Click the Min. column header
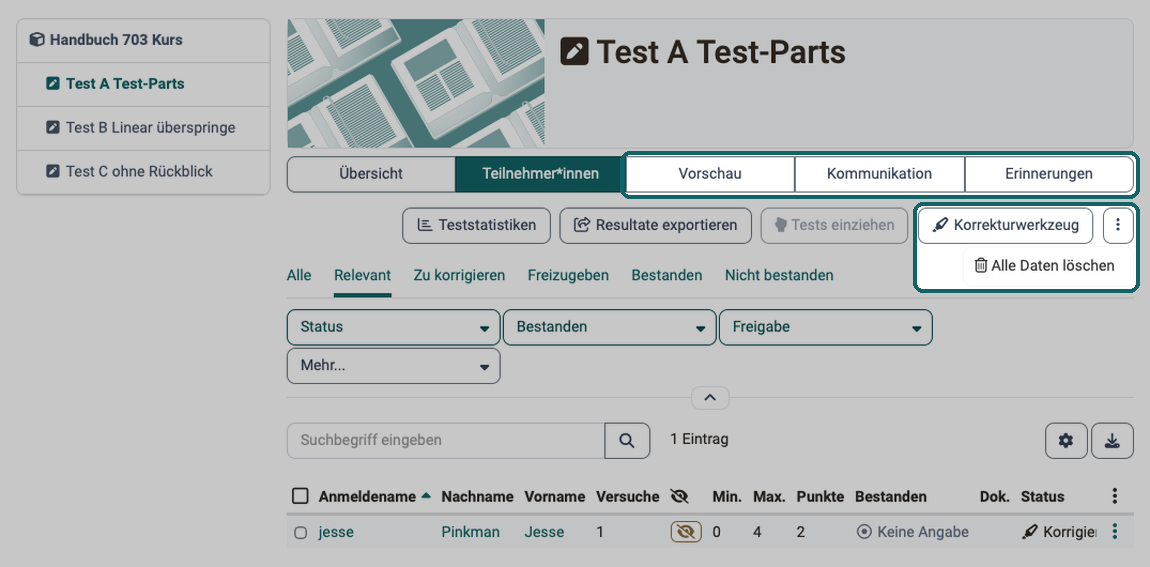The height and width of the screenshot is (567, 1150). click(727, 497)
